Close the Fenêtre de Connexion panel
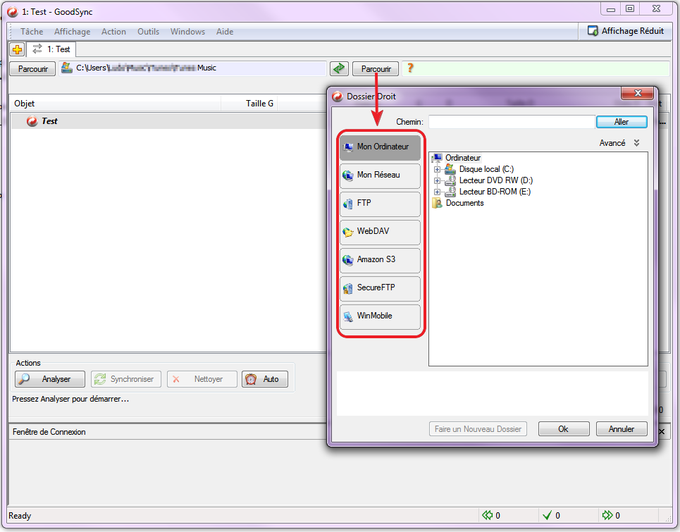The height and width of the screenshot is (532, 680). click(662, 432)
